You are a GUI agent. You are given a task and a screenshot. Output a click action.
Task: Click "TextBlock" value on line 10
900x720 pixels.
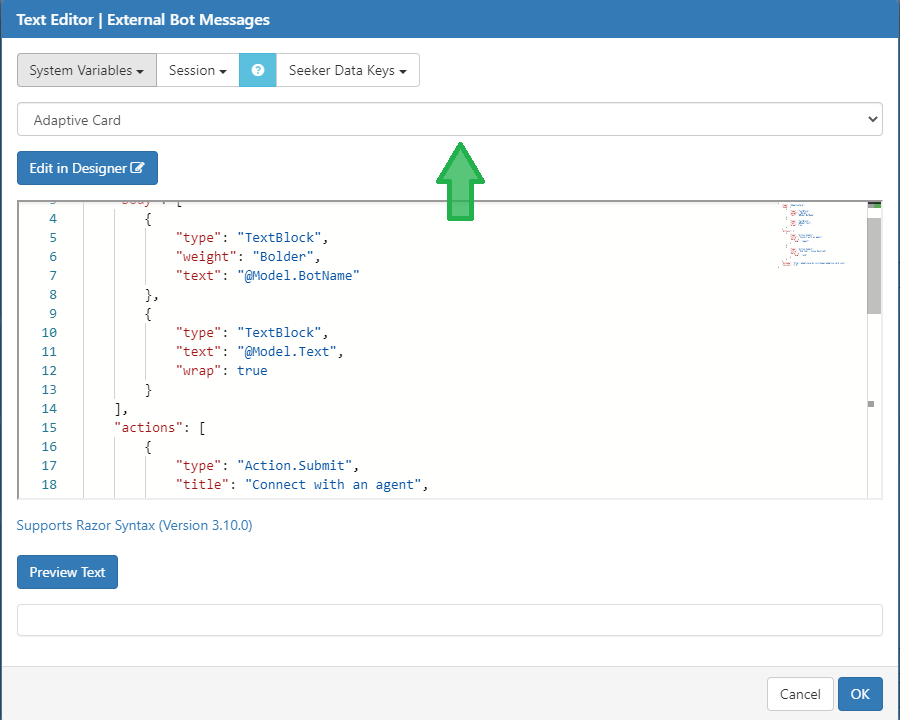click(x=280, y=333)
